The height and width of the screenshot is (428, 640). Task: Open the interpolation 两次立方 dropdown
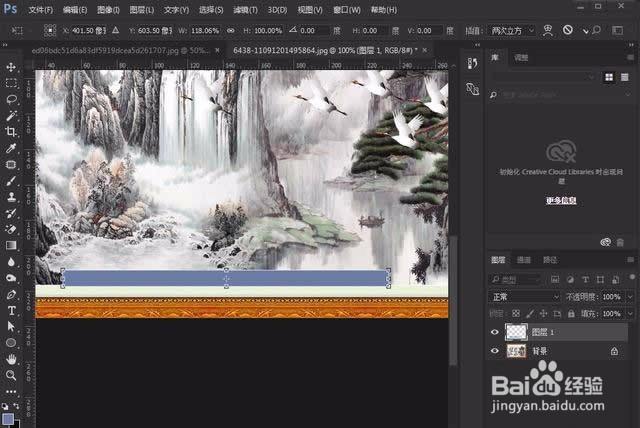coord(512,31)
